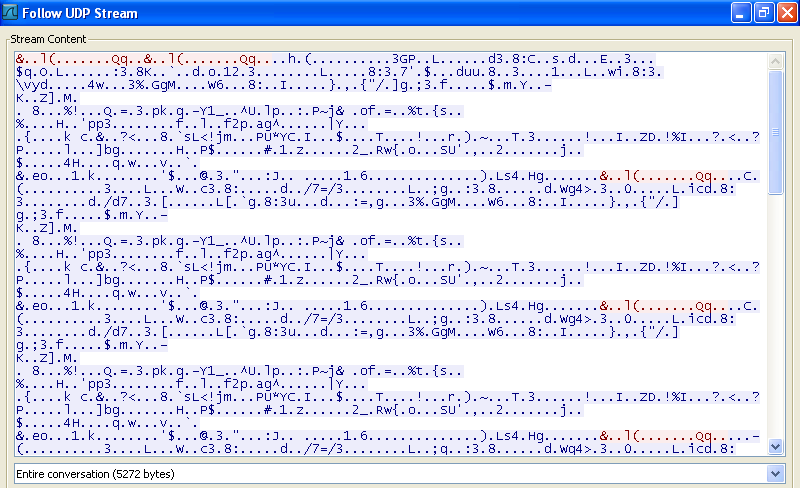Click the scroll down arrow of stream content
Viewport: 800px width, 488px height.
pyautogui.click(x=776, y=447)
